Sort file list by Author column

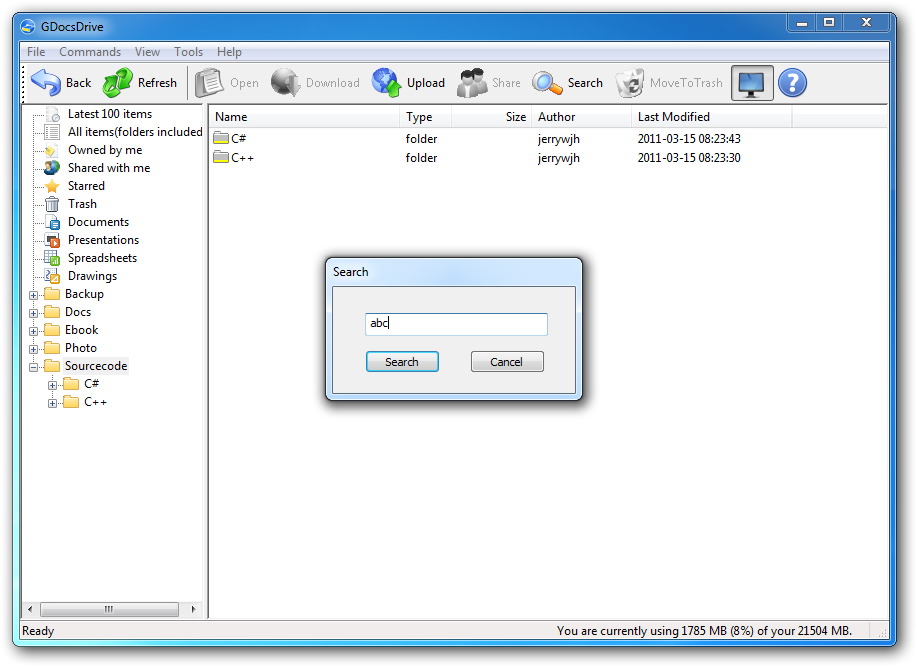pyautogui.click(x=581, y=117)
